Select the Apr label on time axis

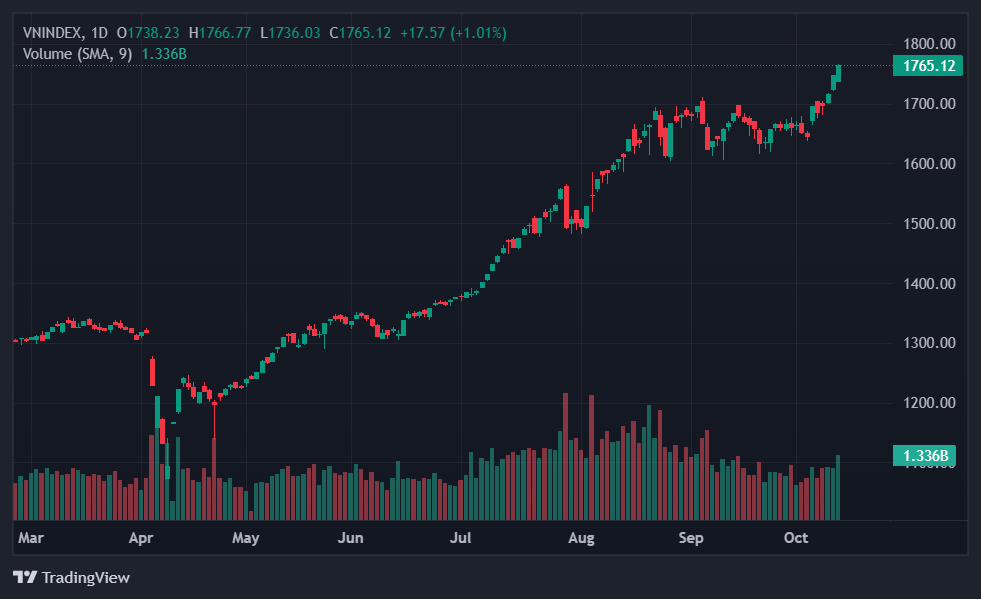[x=141, y=539]
